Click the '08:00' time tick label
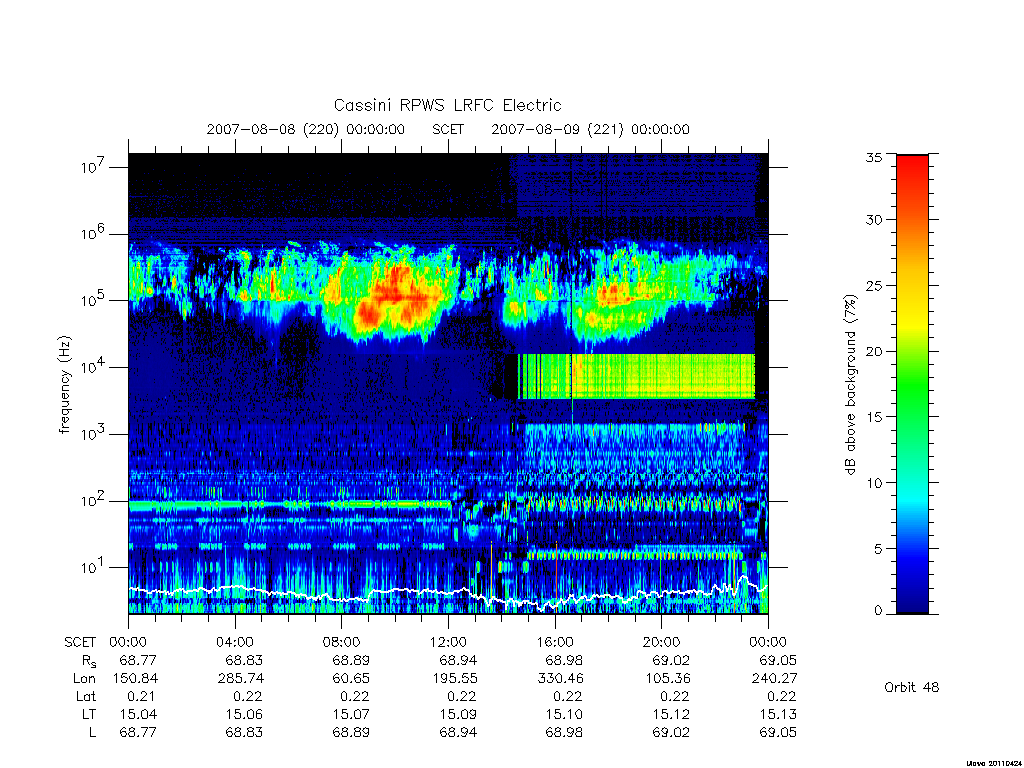The width and height of the screenshot is (1024, 768). click(x=342, y=643)
